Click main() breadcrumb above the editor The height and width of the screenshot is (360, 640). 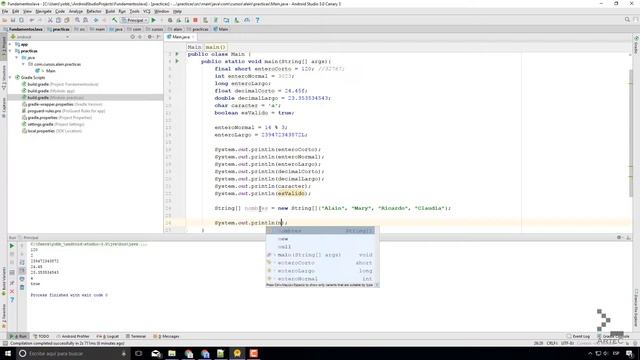coord(216,47)
